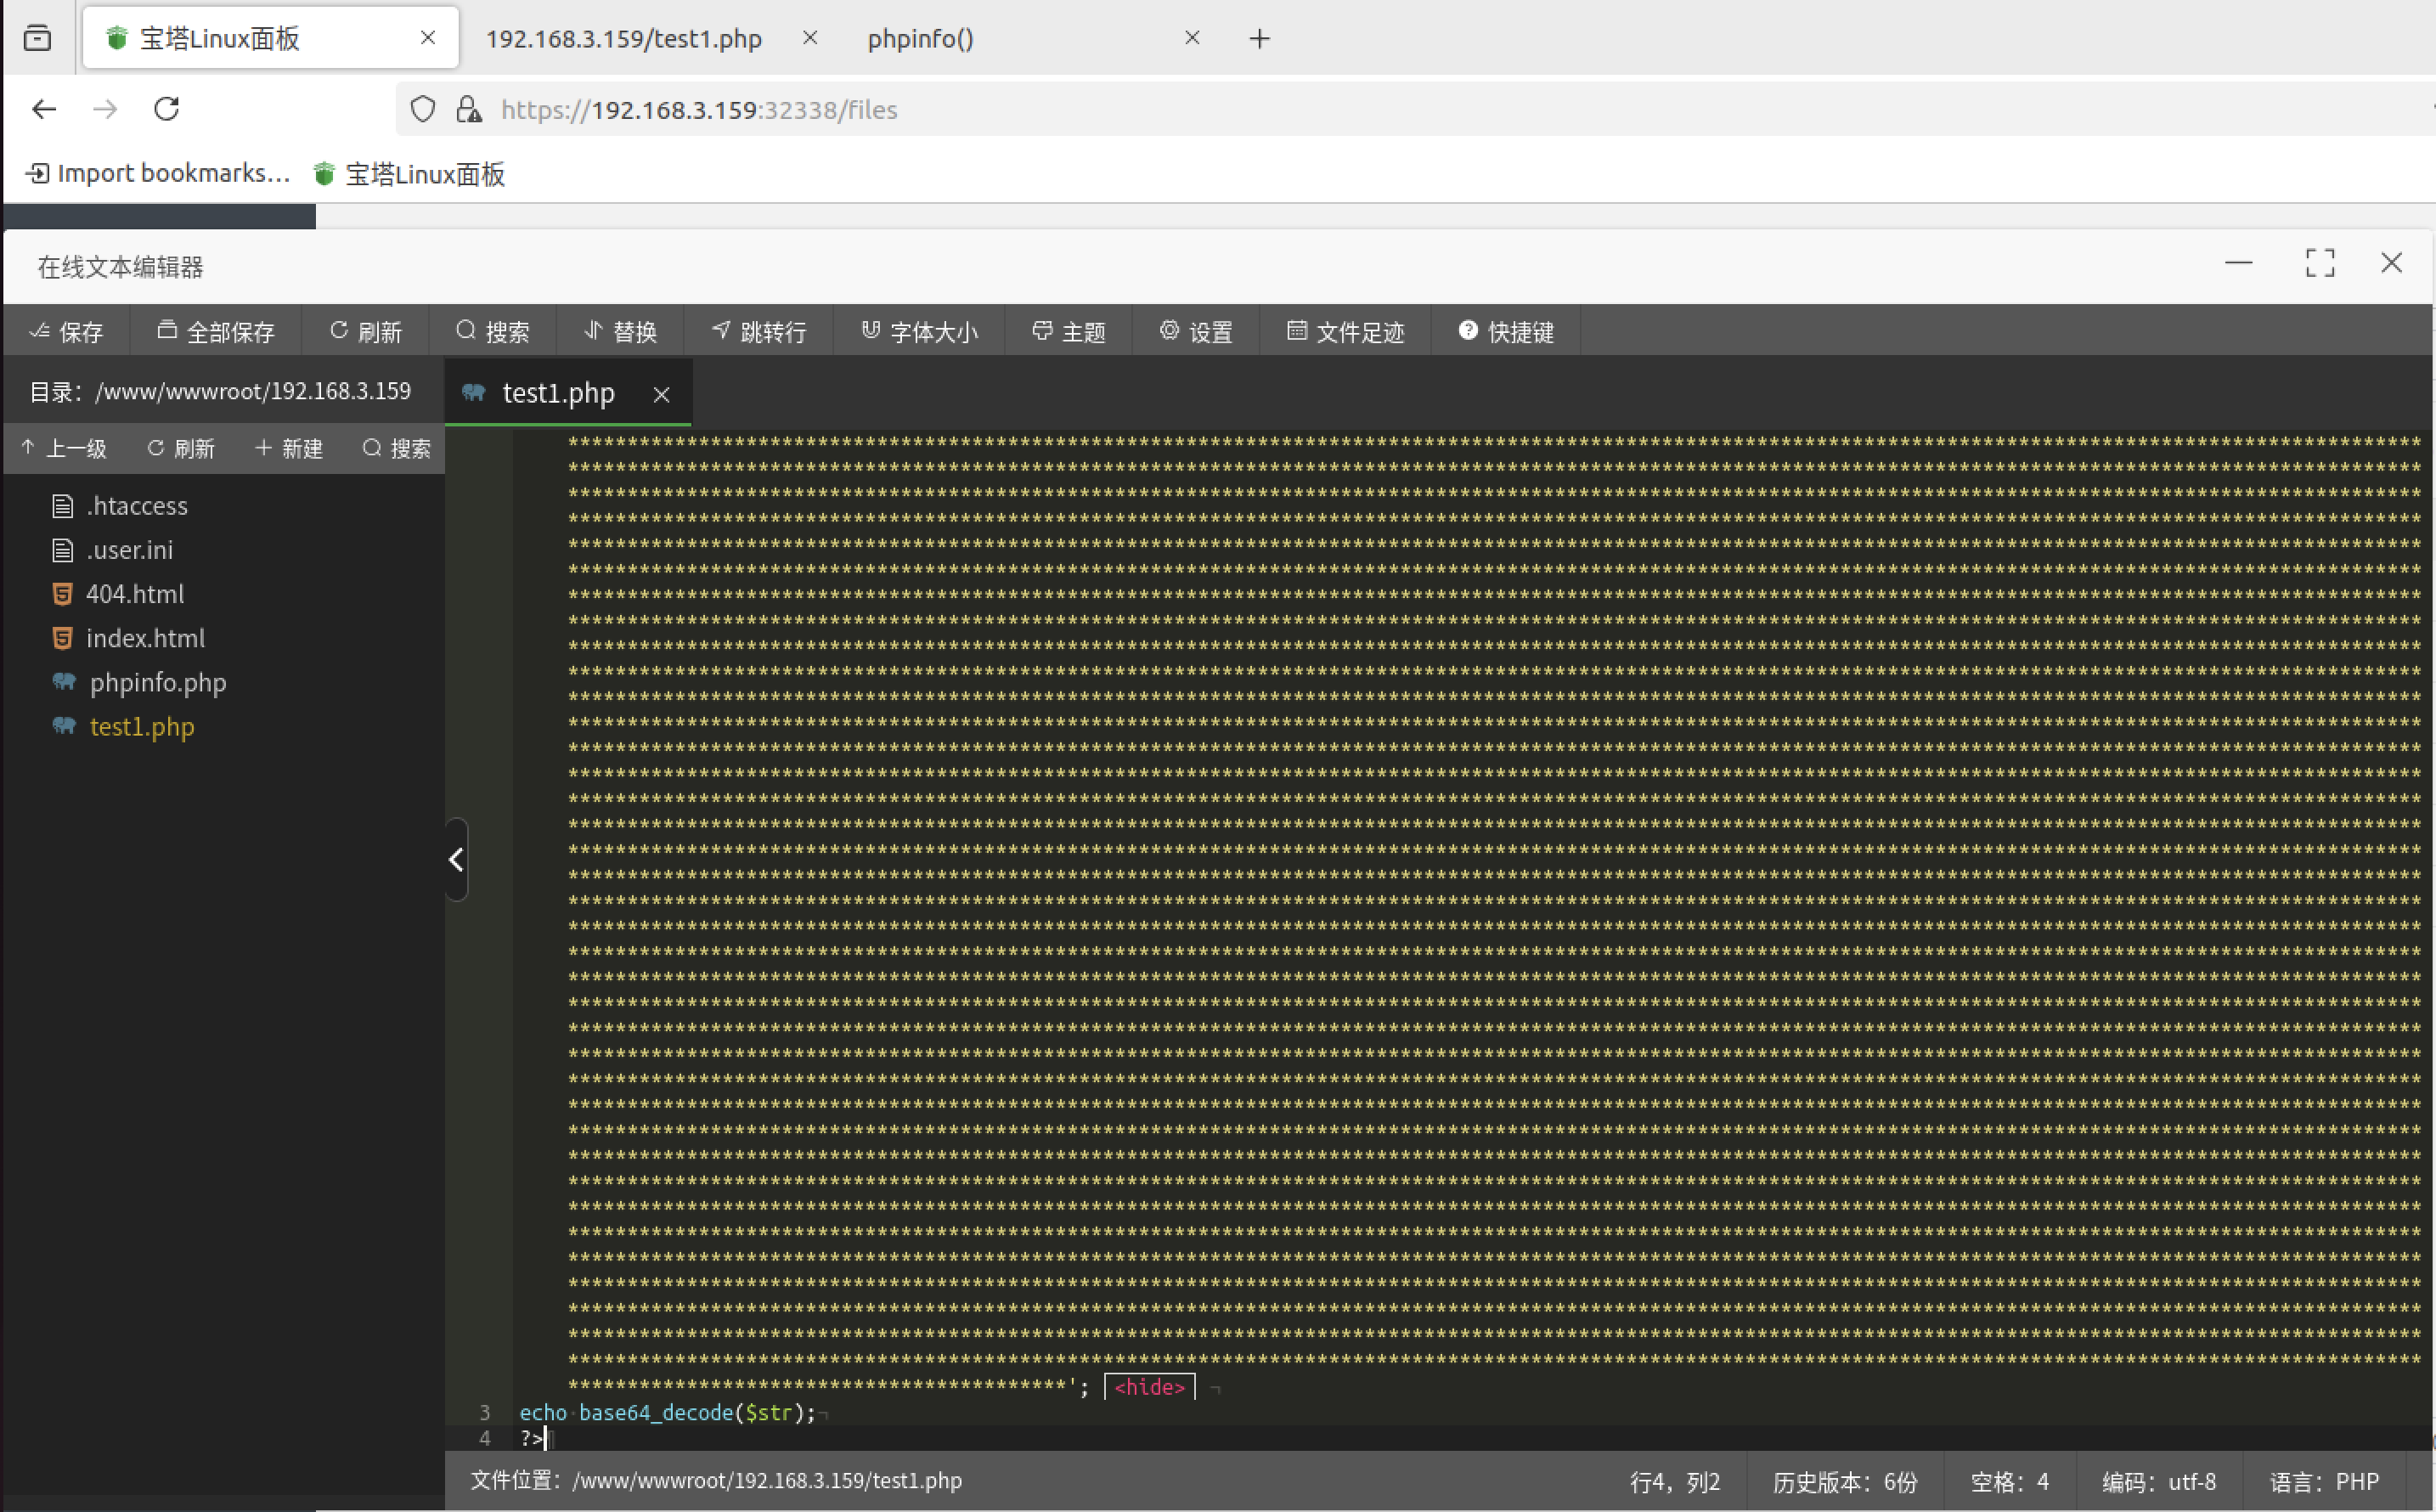Click the HTML5 icon next to 404.html
The image size is (2436, 1512).
coord(62,594)
